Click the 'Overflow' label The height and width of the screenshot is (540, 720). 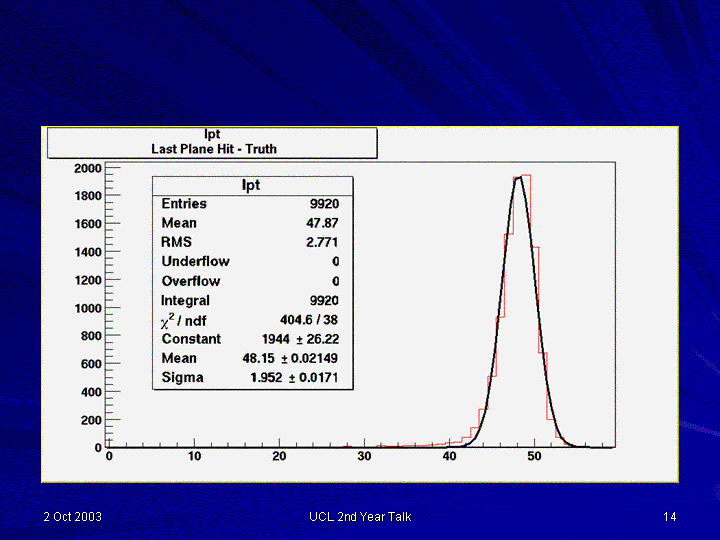click(x=191, y=281)
